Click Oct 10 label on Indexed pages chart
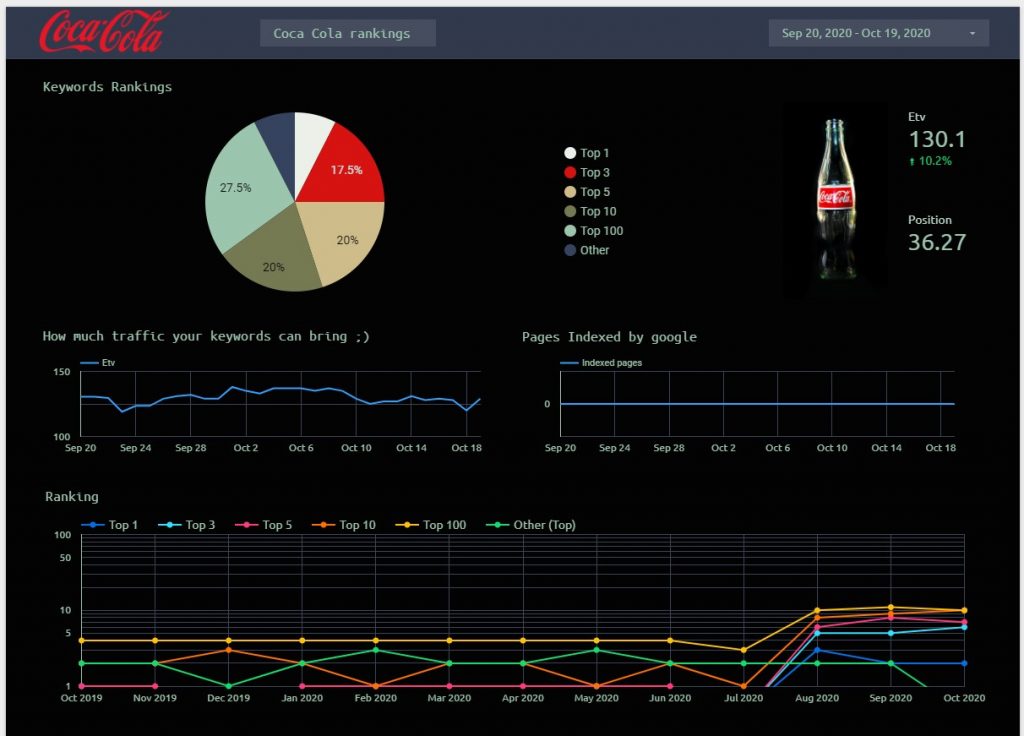The width and height of the screenshot is (1024, 736). (832, 448)
